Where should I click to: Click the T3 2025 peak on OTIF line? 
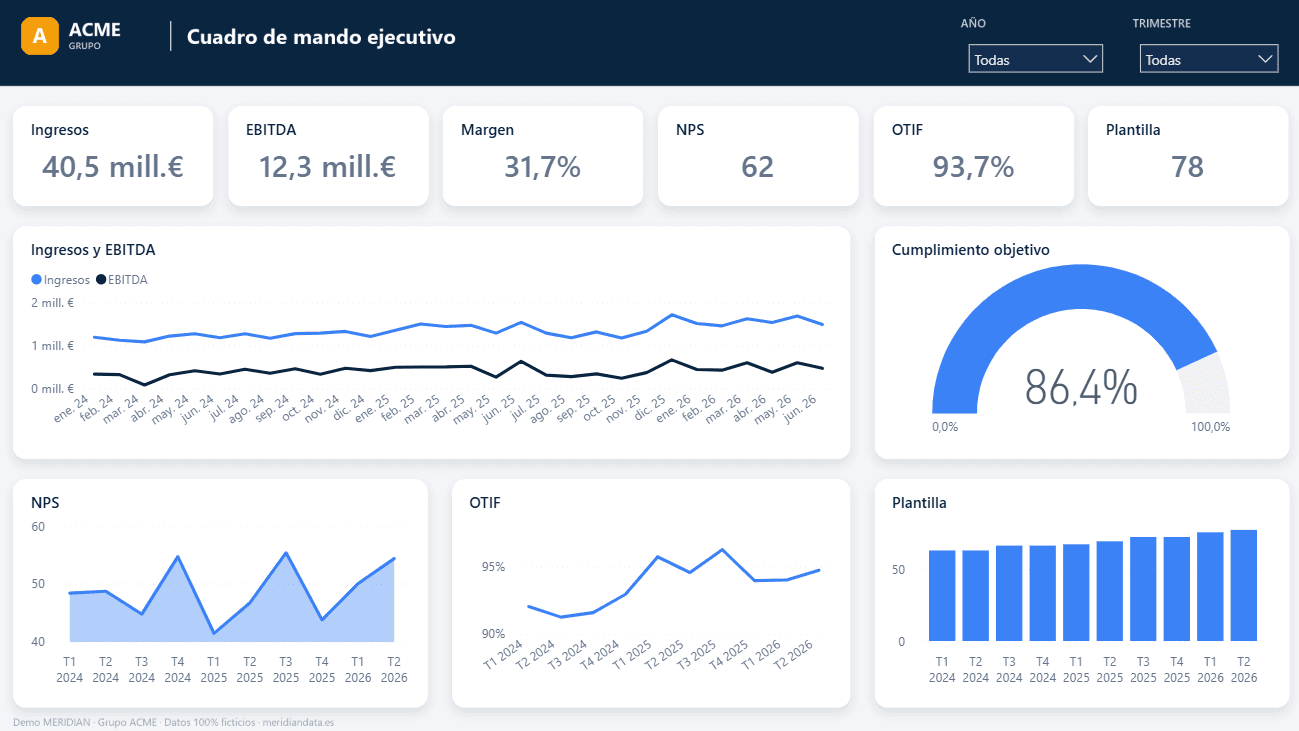[722, 549]
